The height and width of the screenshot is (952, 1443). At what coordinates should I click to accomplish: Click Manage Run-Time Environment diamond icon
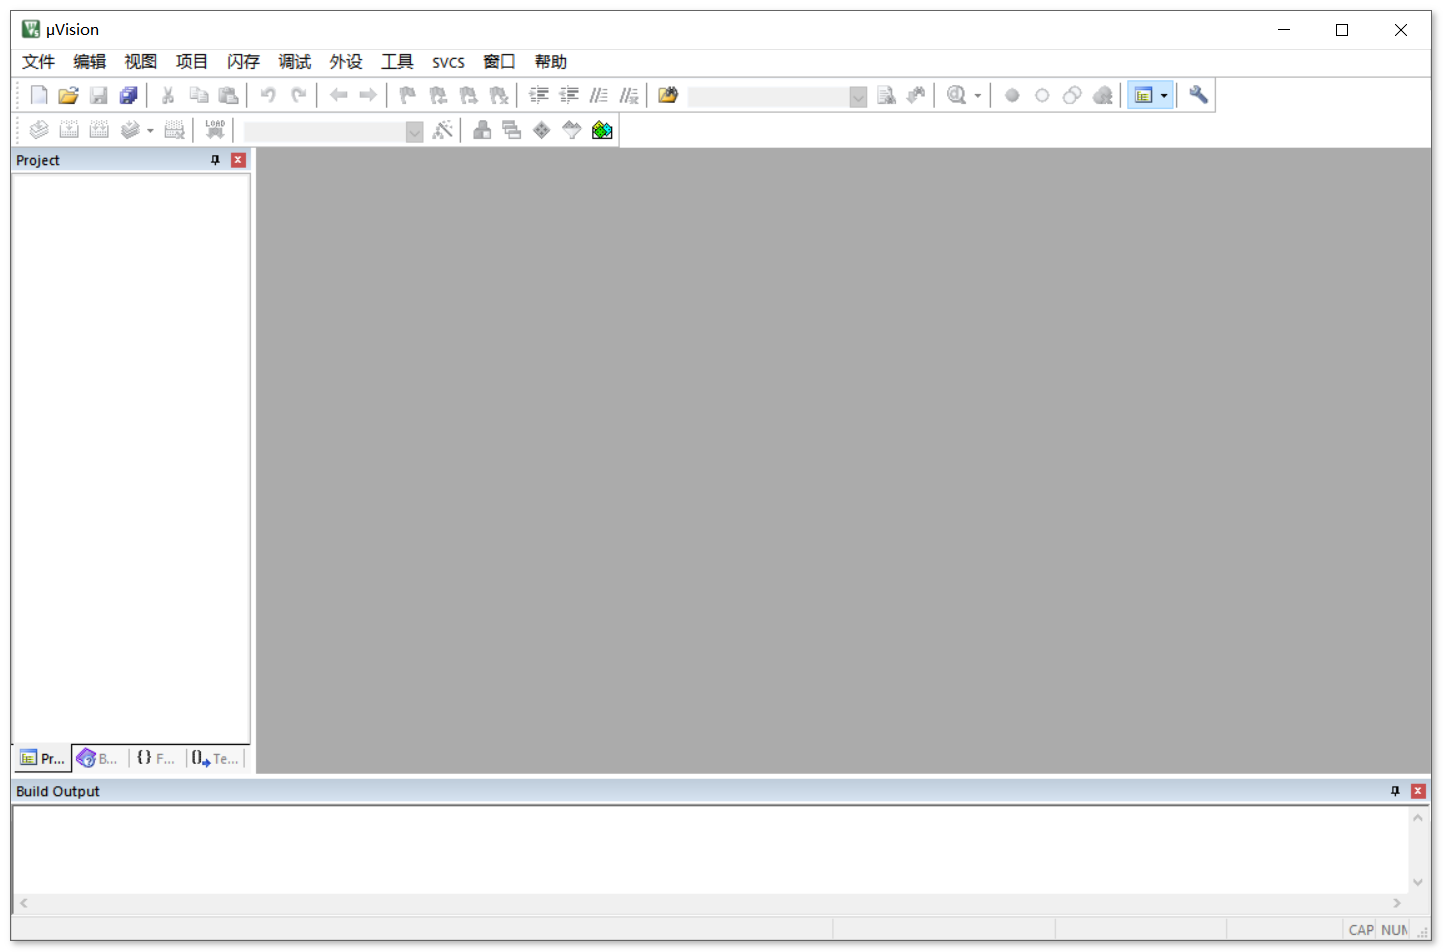click(542, 130)
